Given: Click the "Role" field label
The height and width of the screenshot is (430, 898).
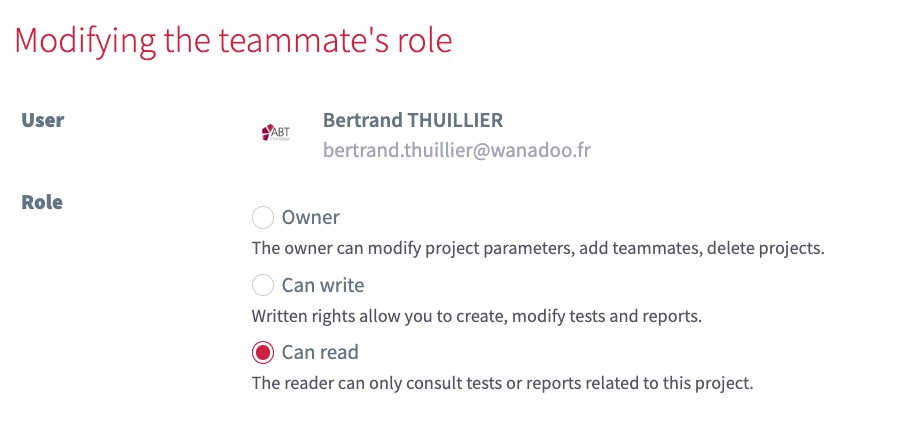Looking at the screenshot, I should [42, 203].
